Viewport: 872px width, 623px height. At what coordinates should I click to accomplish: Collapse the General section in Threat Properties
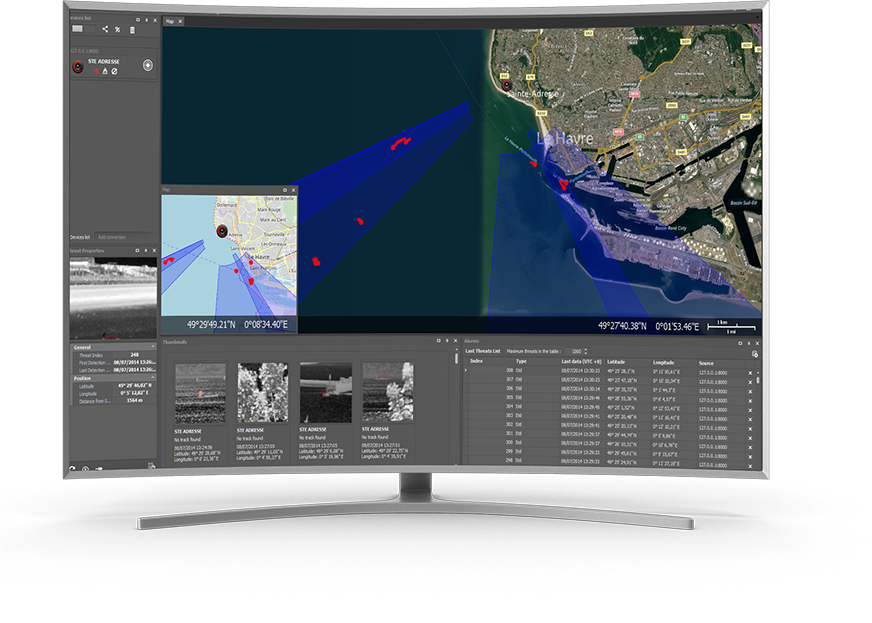click(x=152, y=346)
